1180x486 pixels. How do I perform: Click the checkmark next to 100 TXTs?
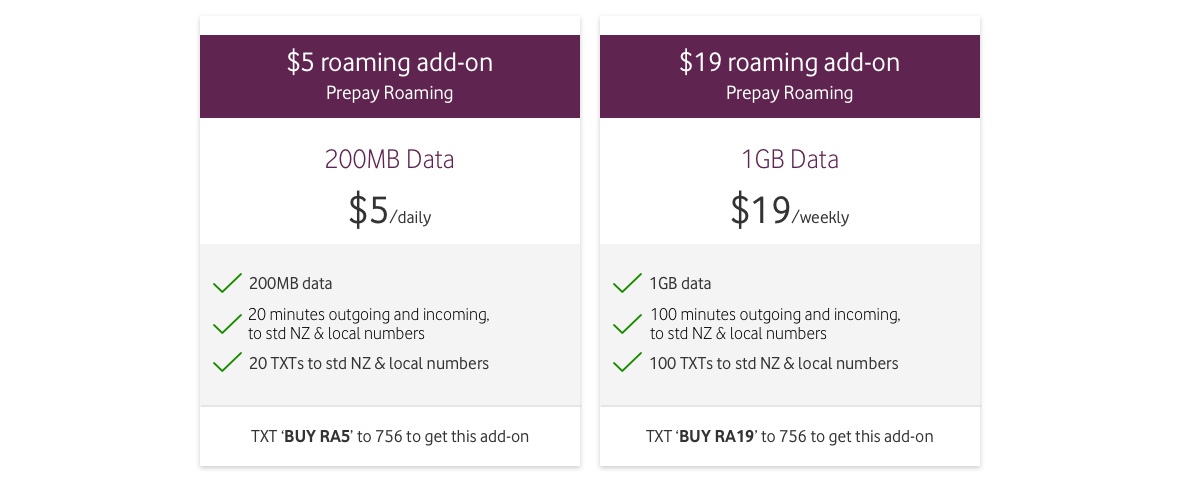tap(627, 363)
